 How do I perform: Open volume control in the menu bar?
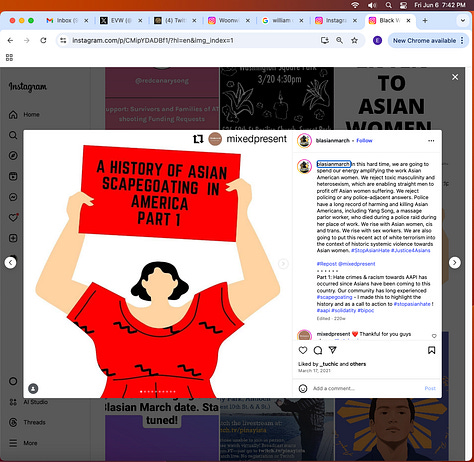click(x=372, y=5)
